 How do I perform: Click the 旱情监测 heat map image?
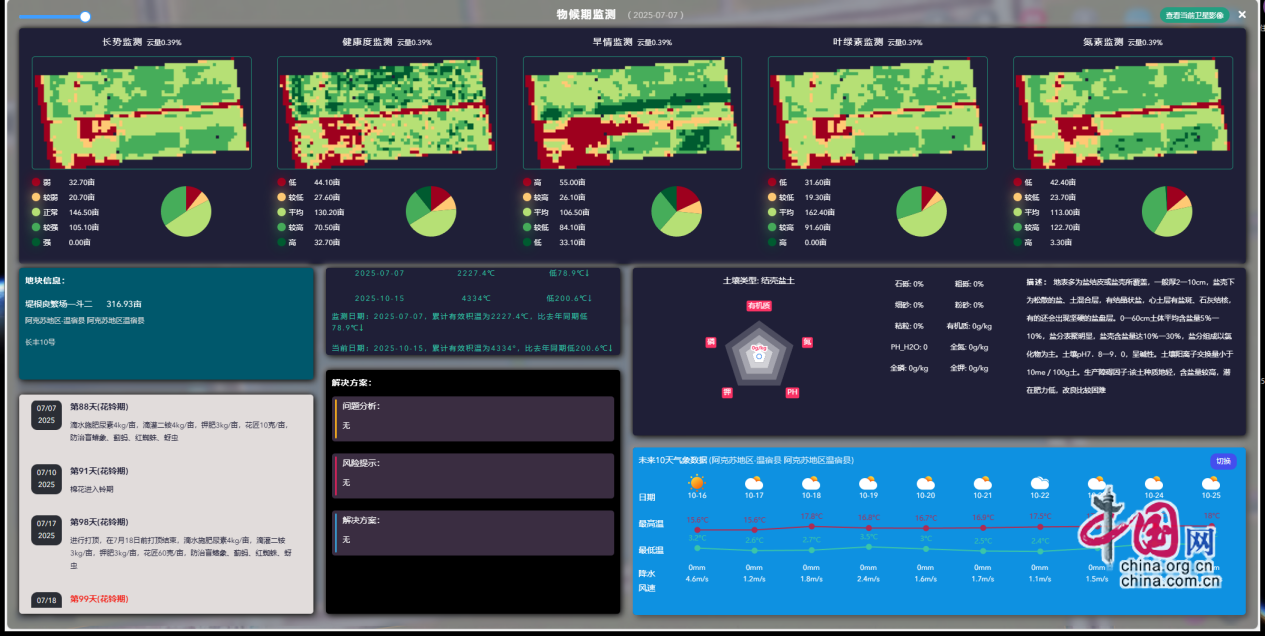click(x=632, y=112)
